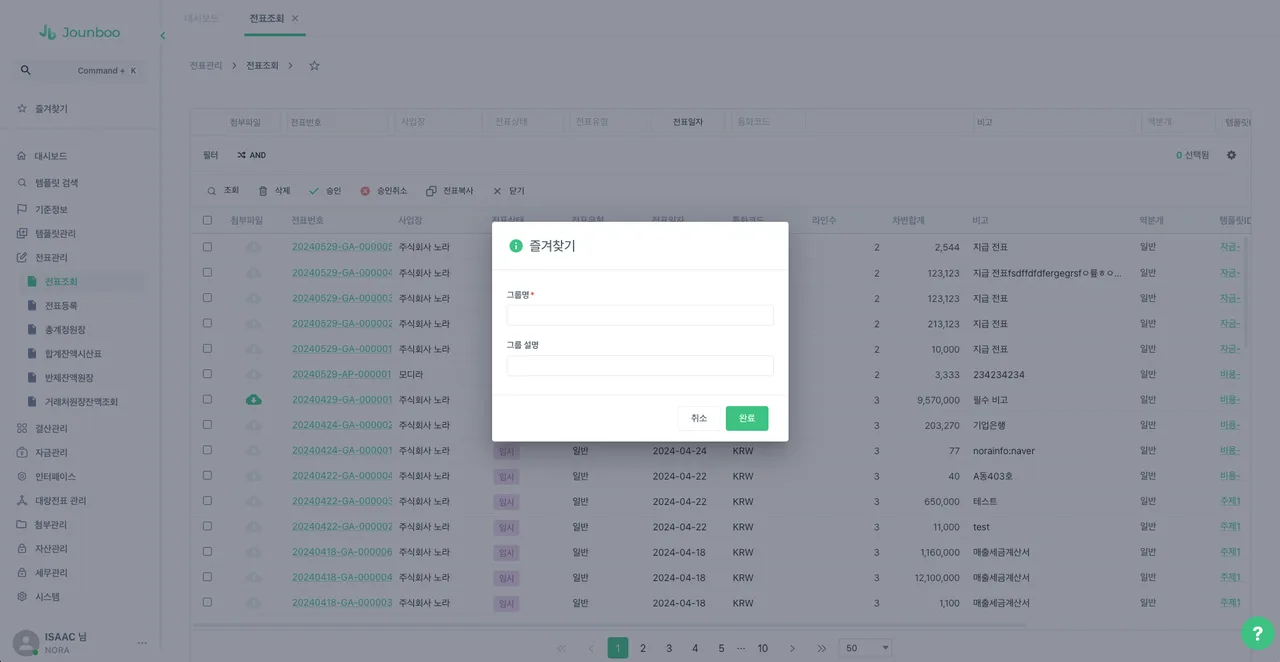Viewport: 1280px width, 662px height.
Task: Jump to last page double-arrow
Action: [821, 648]
